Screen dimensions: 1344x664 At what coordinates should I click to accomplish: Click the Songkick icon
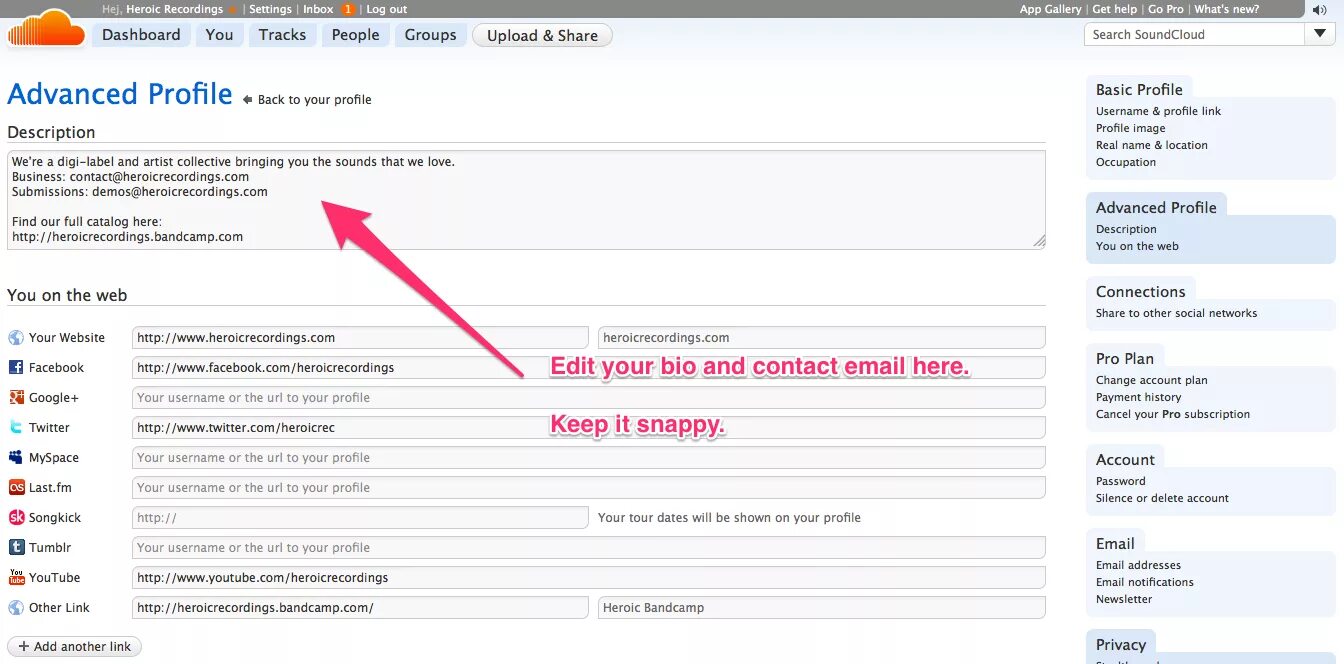coord(16,518)
